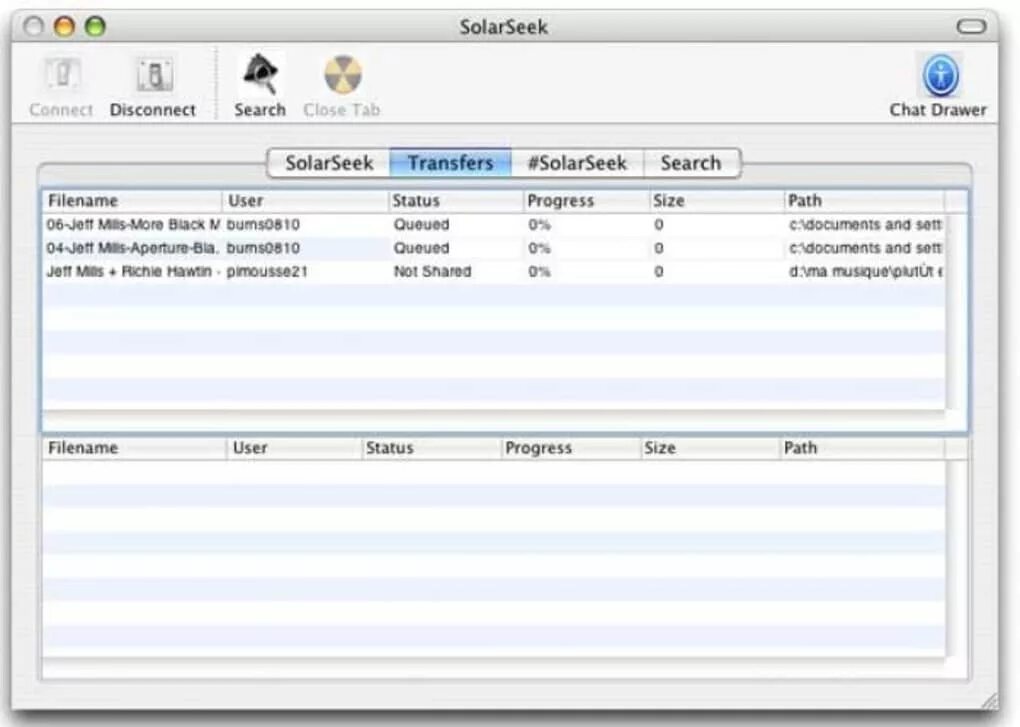Switch to the Search tab

(x=691, y=163)
